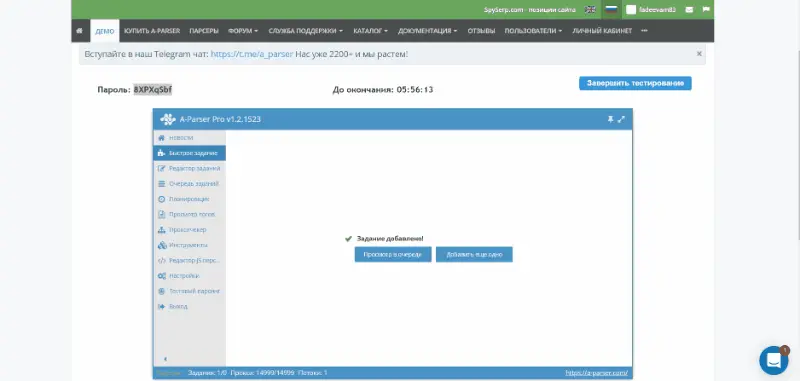Open the Парсеры menu item
The height and width of the screenshot is (381, 800).
(204, 31)
